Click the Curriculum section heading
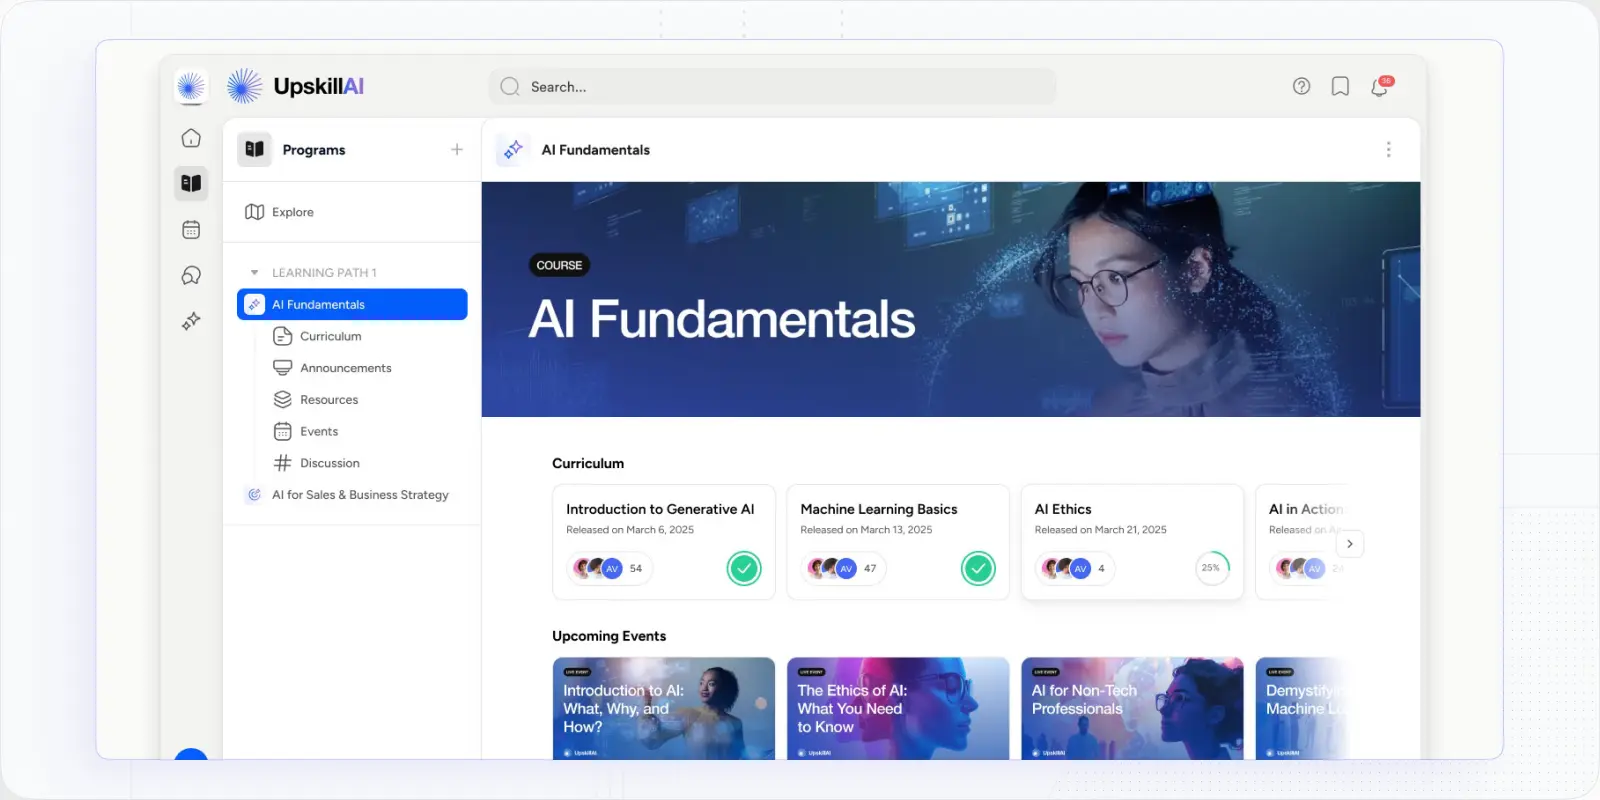Image resolution: width=1600 pixels, height=800 pixels. click(x=588, y=463)
